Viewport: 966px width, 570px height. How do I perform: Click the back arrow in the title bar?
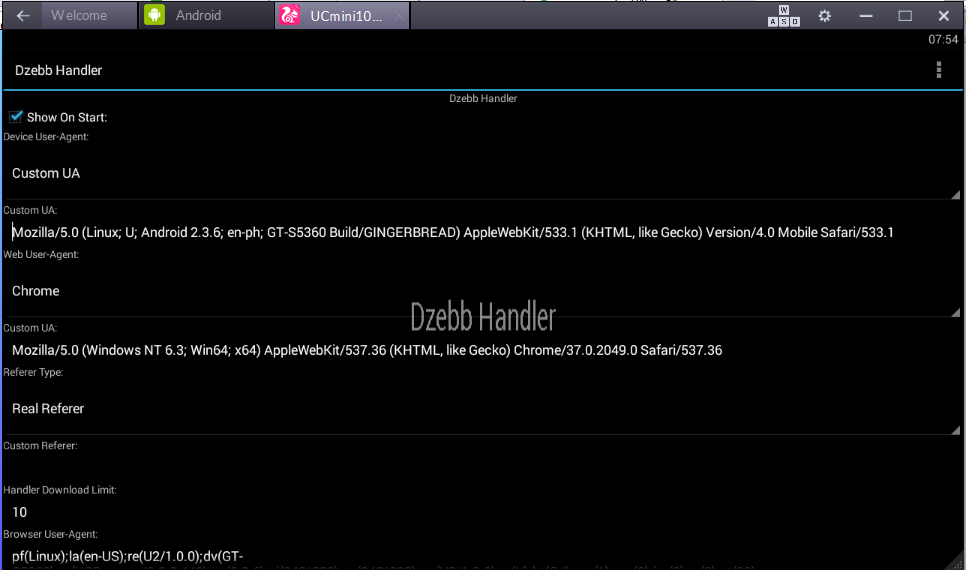point(23,16)
